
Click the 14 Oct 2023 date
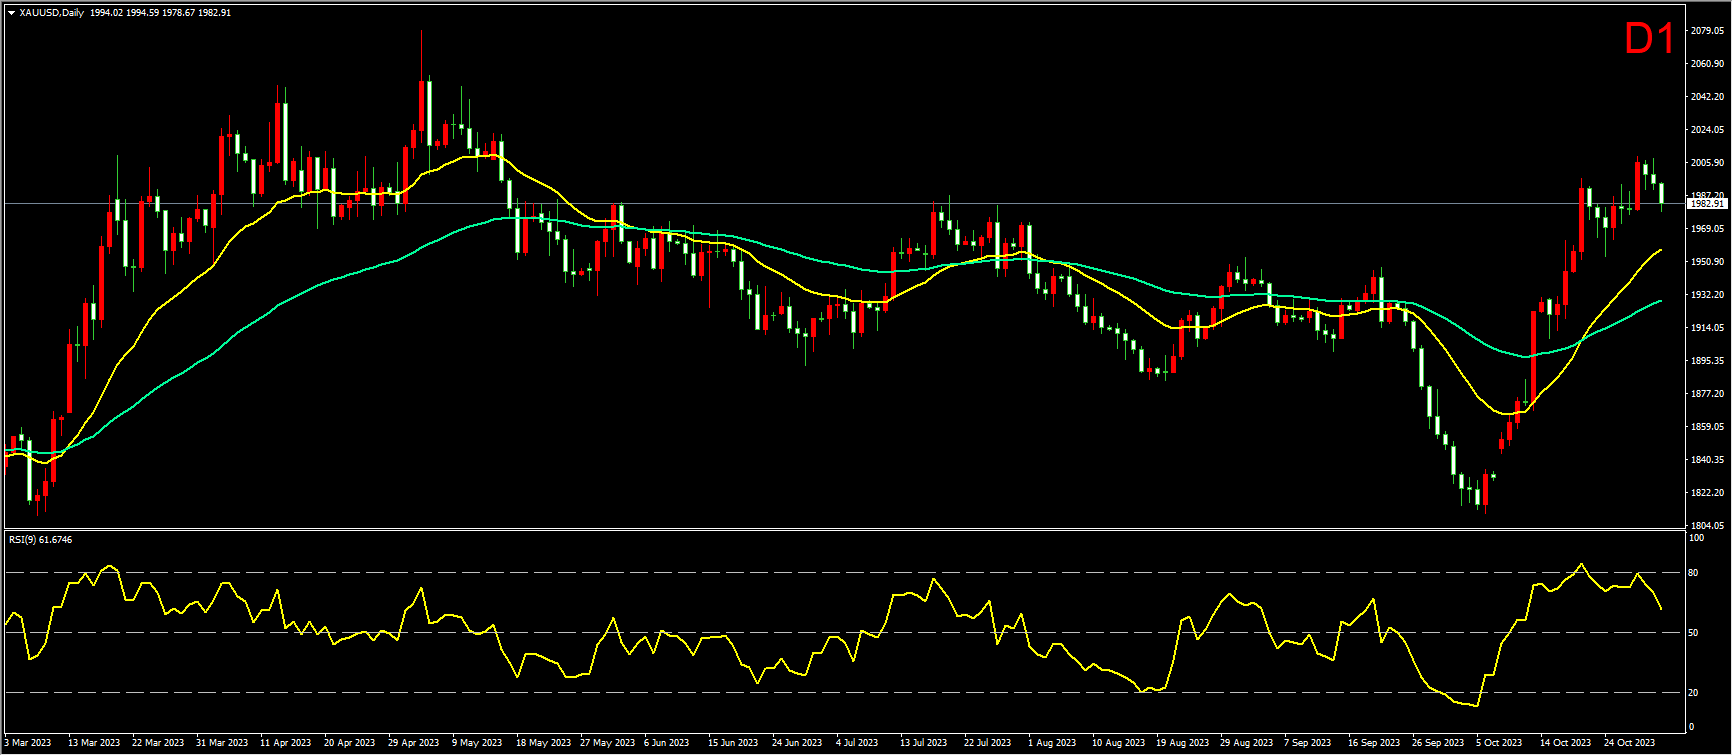click(x=1566, y=743)
